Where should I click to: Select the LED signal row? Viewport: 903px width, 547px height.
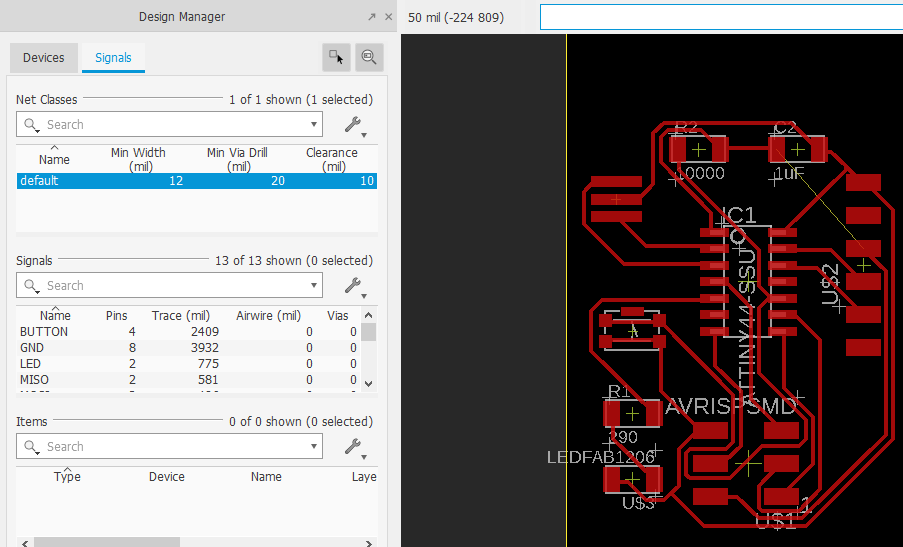coord(189,364)
